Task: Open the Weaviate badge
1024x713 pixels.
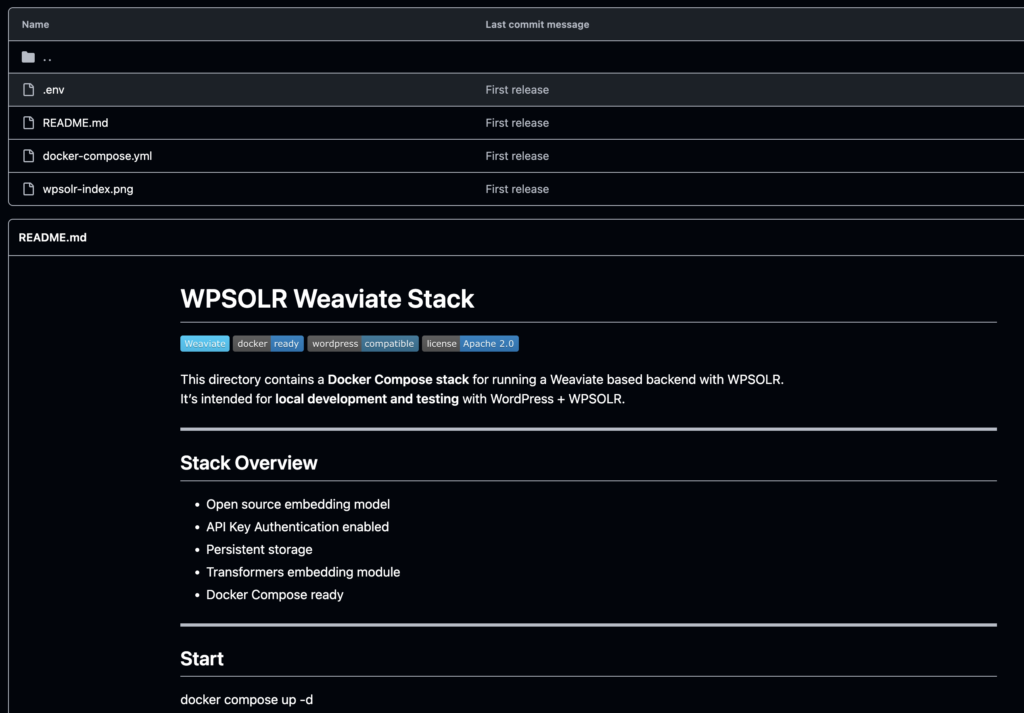Action: (205, 343)
